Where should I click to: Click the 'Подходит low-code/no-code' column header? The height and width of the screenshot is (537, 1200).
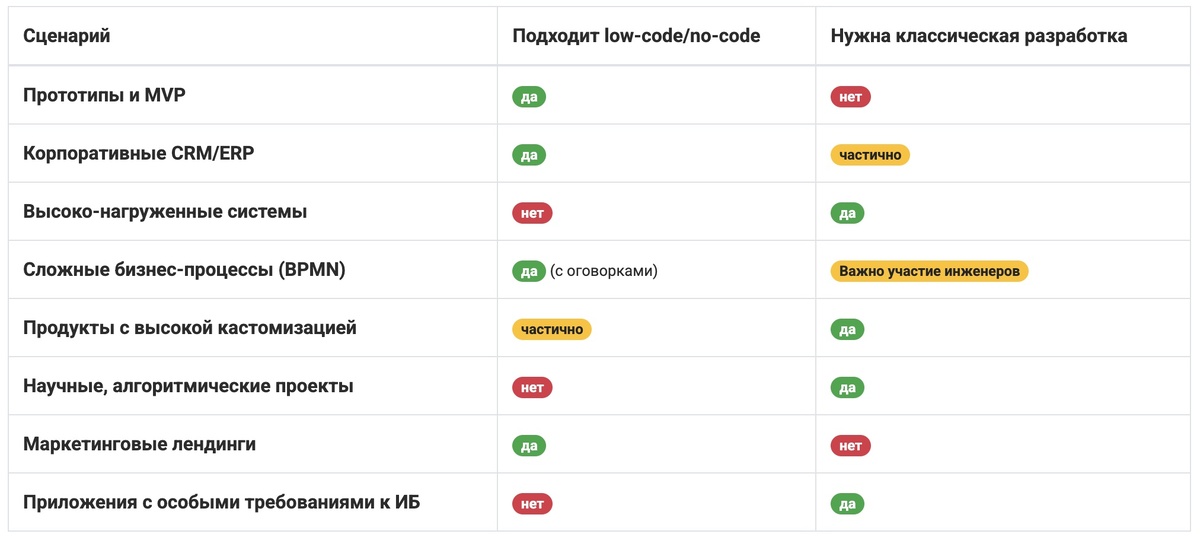(x=636, y=36)
